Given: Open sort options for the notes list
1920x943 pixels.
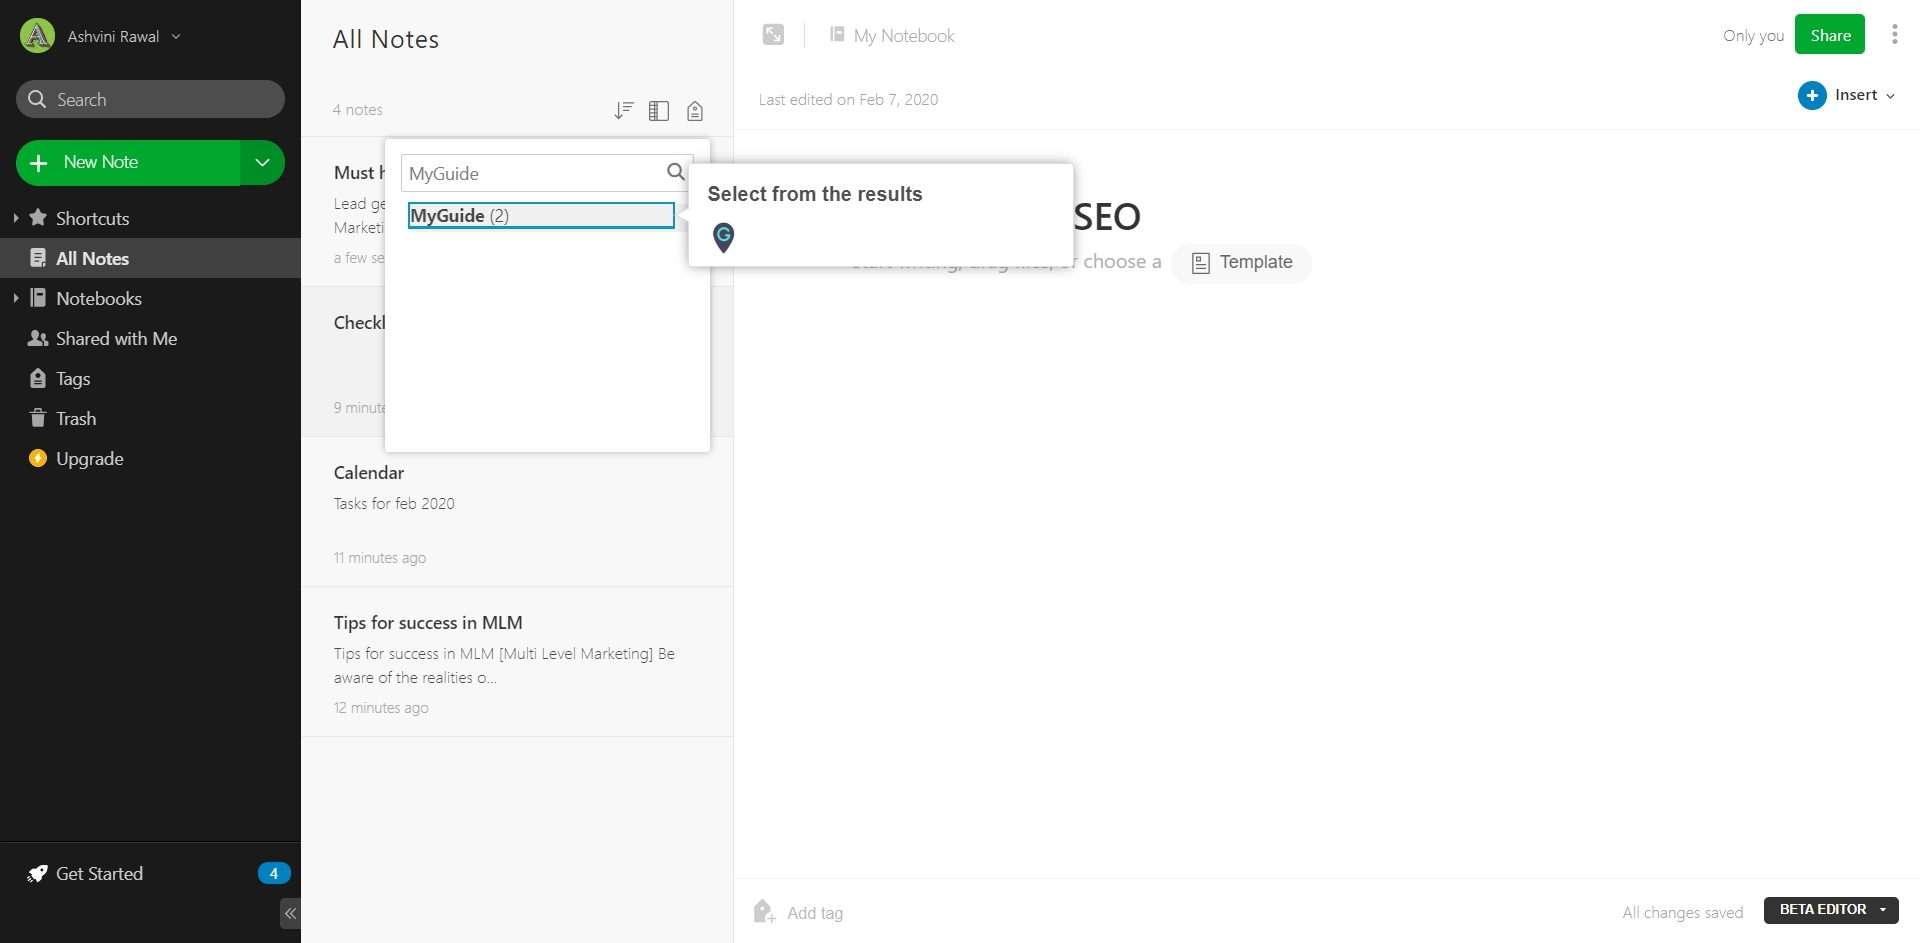Looking at the screenshot, I should point(623,110).
